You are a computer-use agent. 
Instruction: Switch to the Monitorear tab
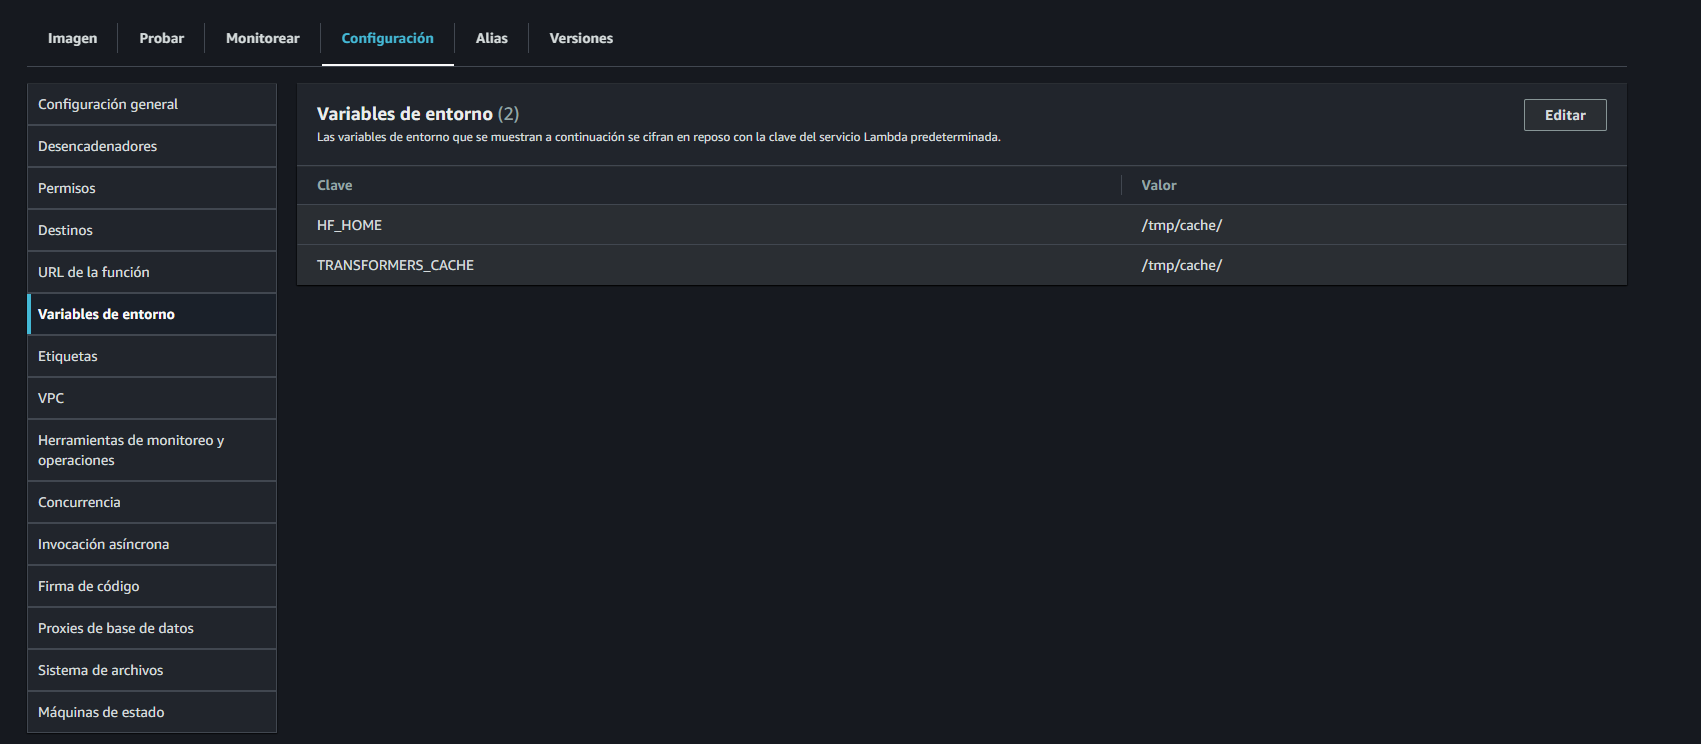coord(262,38)
